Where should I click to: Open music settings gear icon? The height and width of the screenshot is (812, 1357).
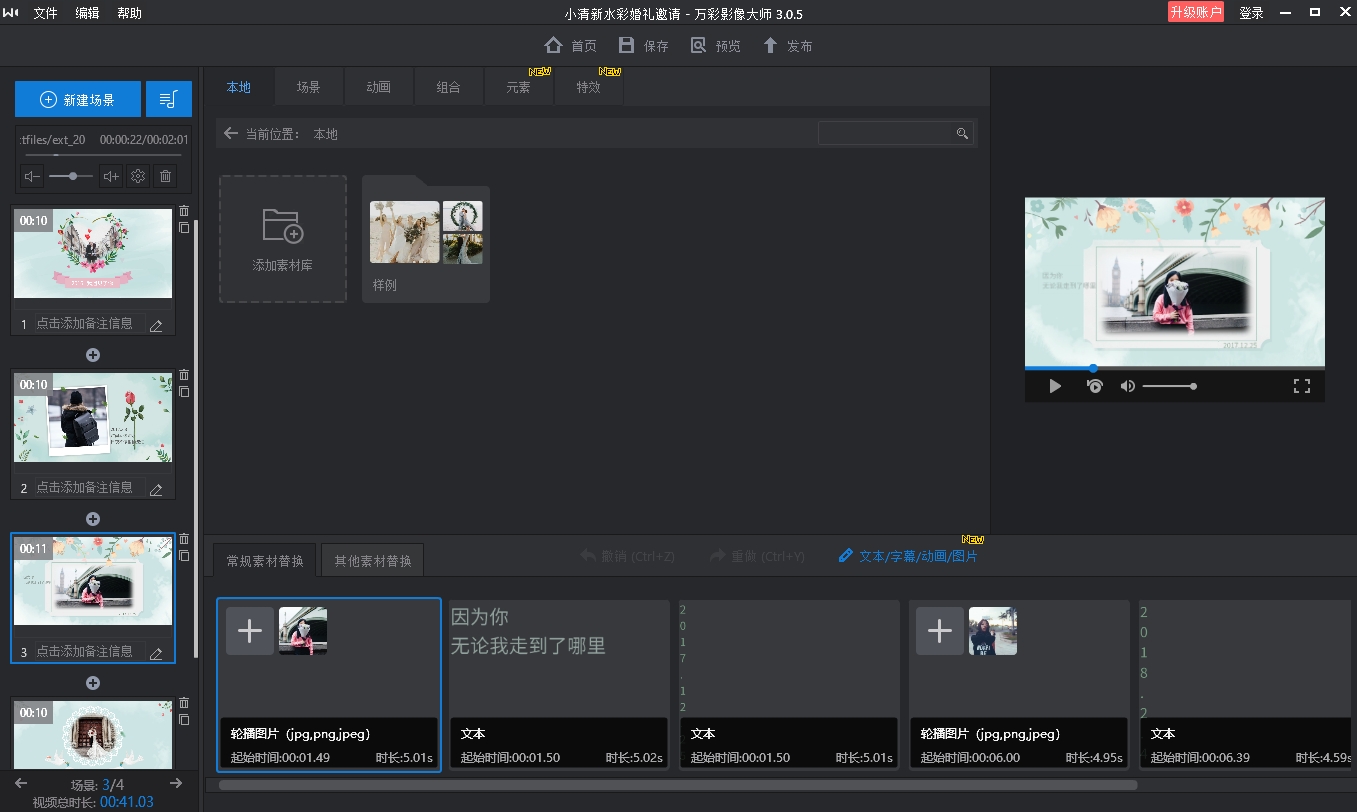click(x=138, y=177)
